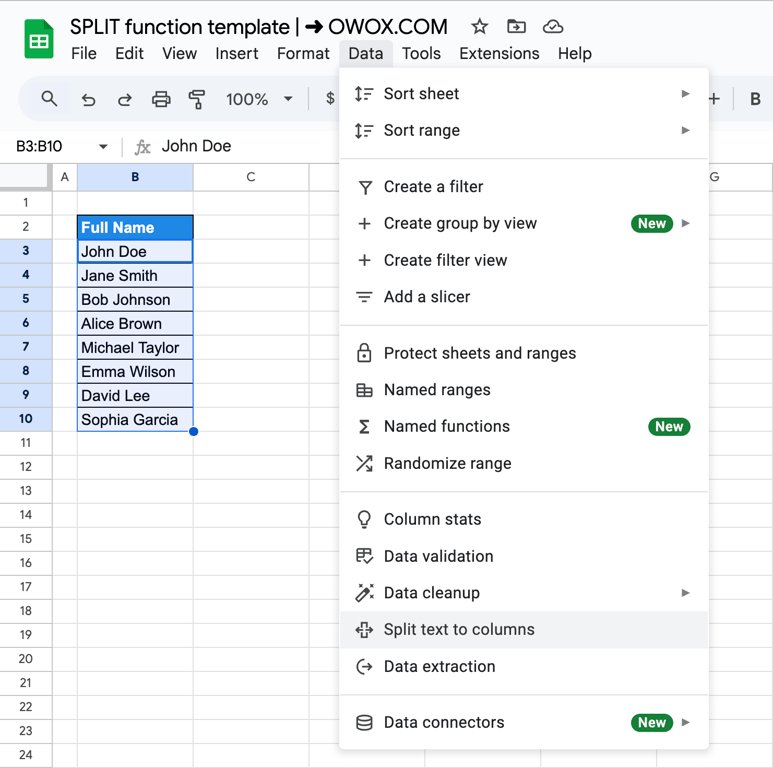Viewport: 773px width, 768px height.
Task: Click the Split text to columns icon
Action: 364,629
